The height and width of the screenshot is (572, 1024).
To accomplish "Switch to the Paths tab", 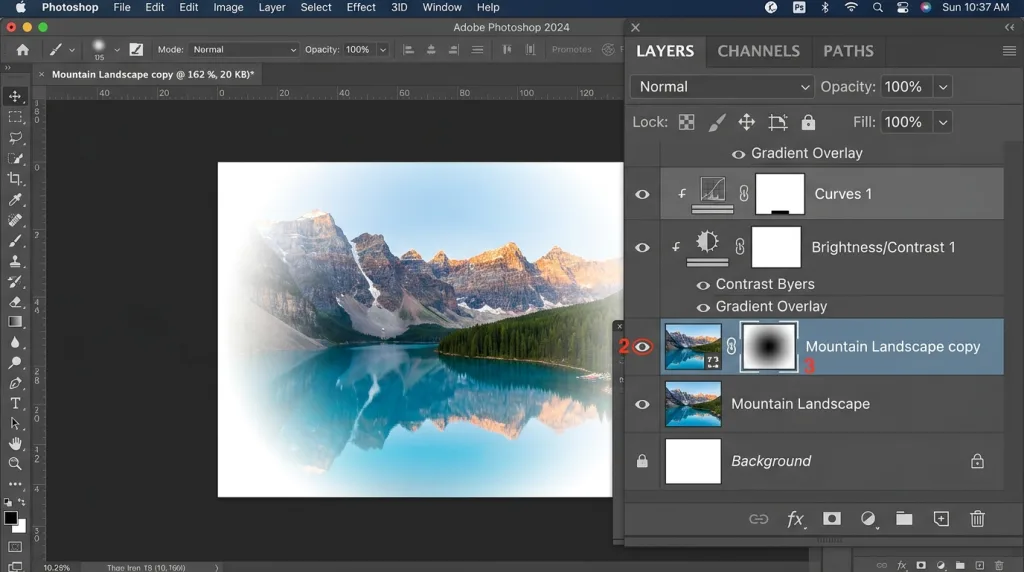I will pyautogui.click(x=848, y=51).
